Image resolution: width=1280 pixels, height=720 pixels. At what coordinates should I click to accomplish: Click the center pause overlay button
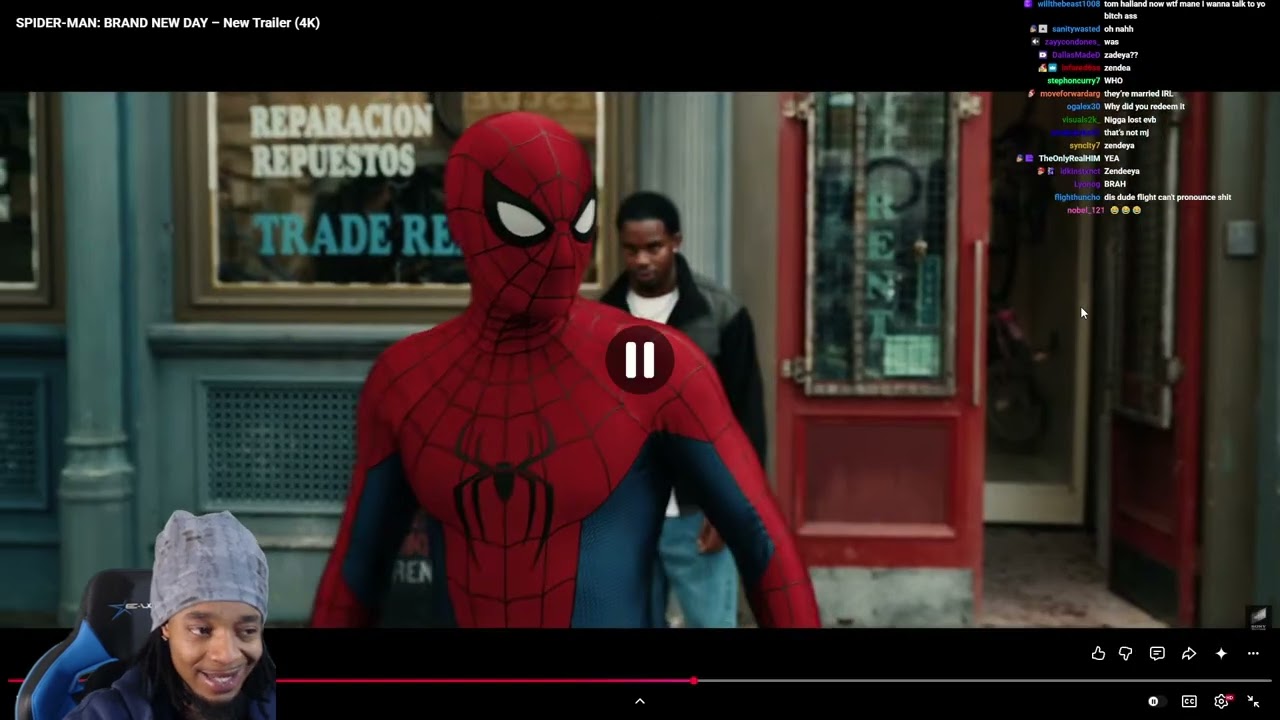coord(640,360)
